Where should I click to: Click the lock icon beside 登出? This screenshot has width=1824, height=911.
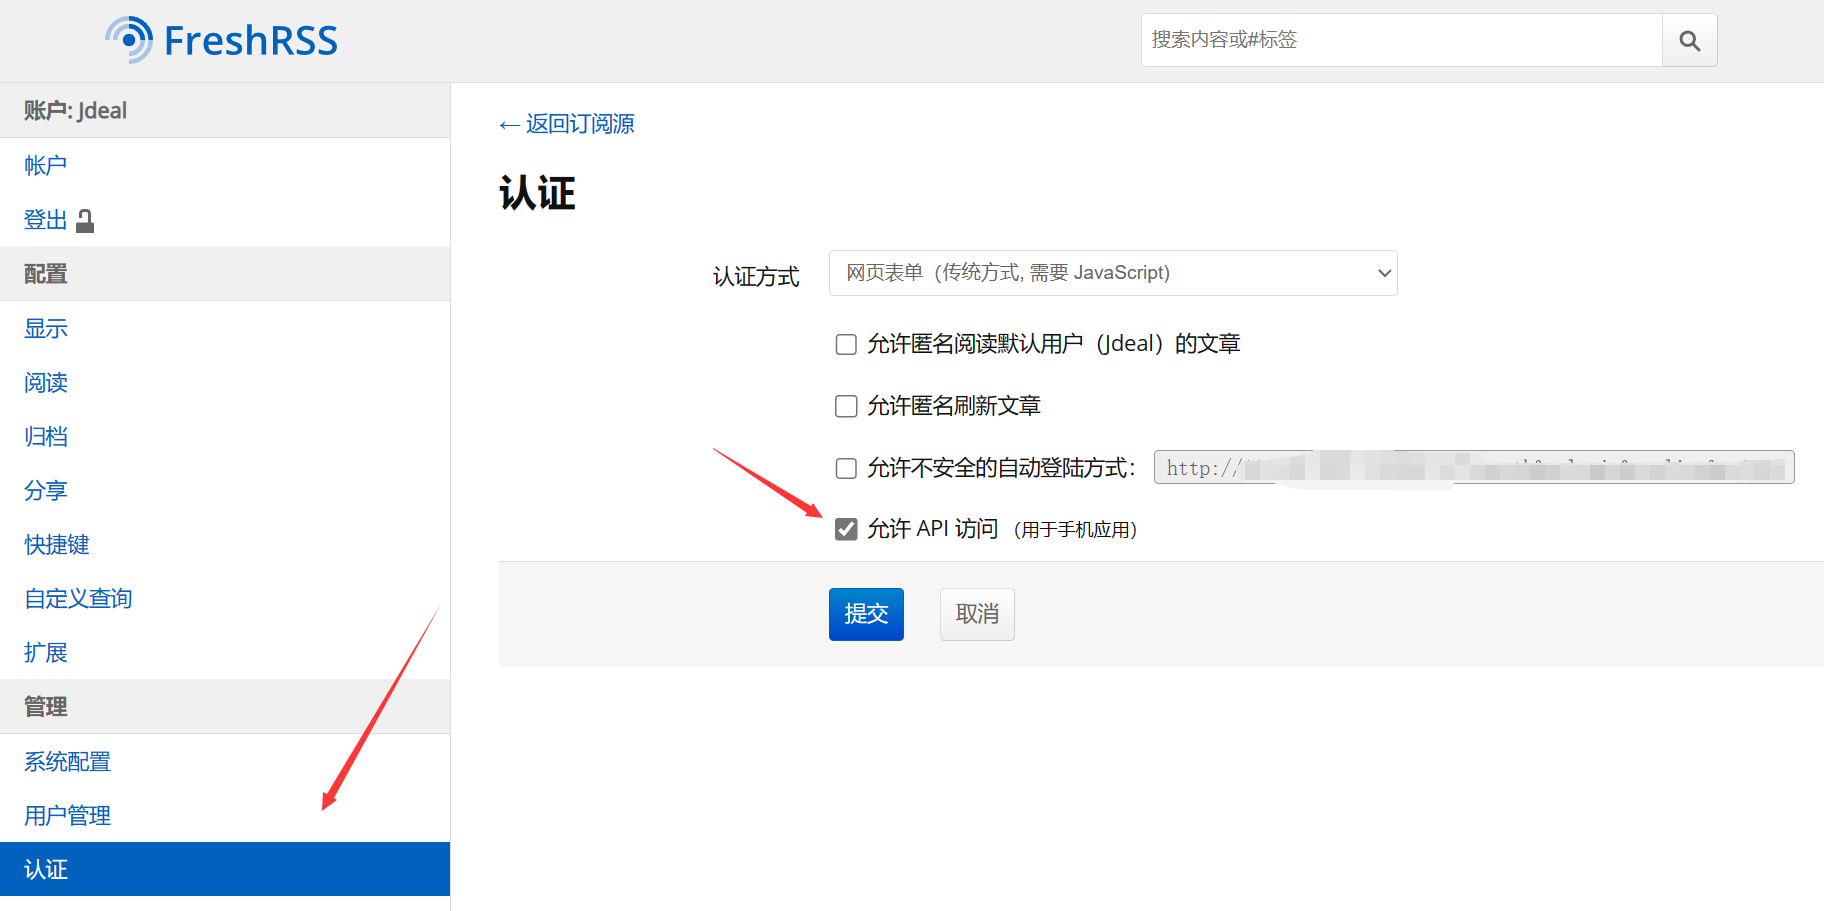(85, 221)
